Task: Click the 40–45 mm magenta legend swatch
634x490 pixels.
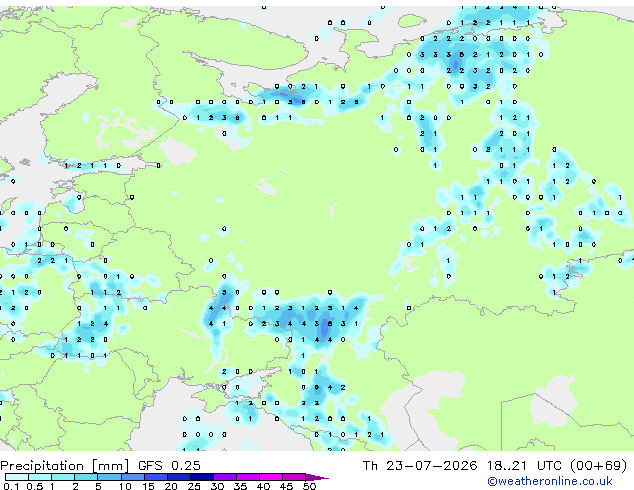Action: click(271, 477)
